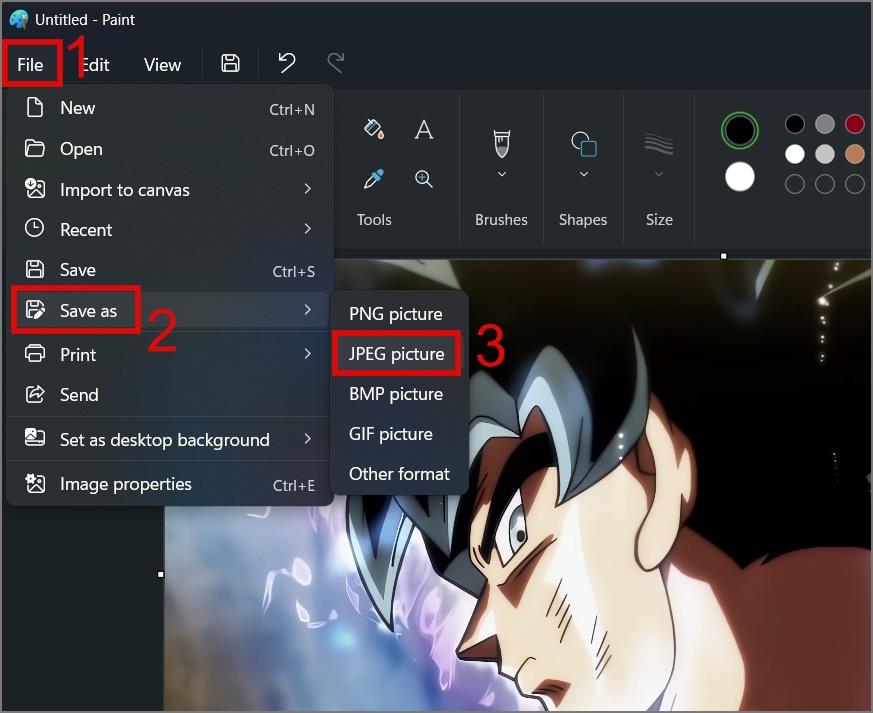This screenshot has width=873, height=713.
Task: Expand Set as desktop background chevron
Action: 308,439
